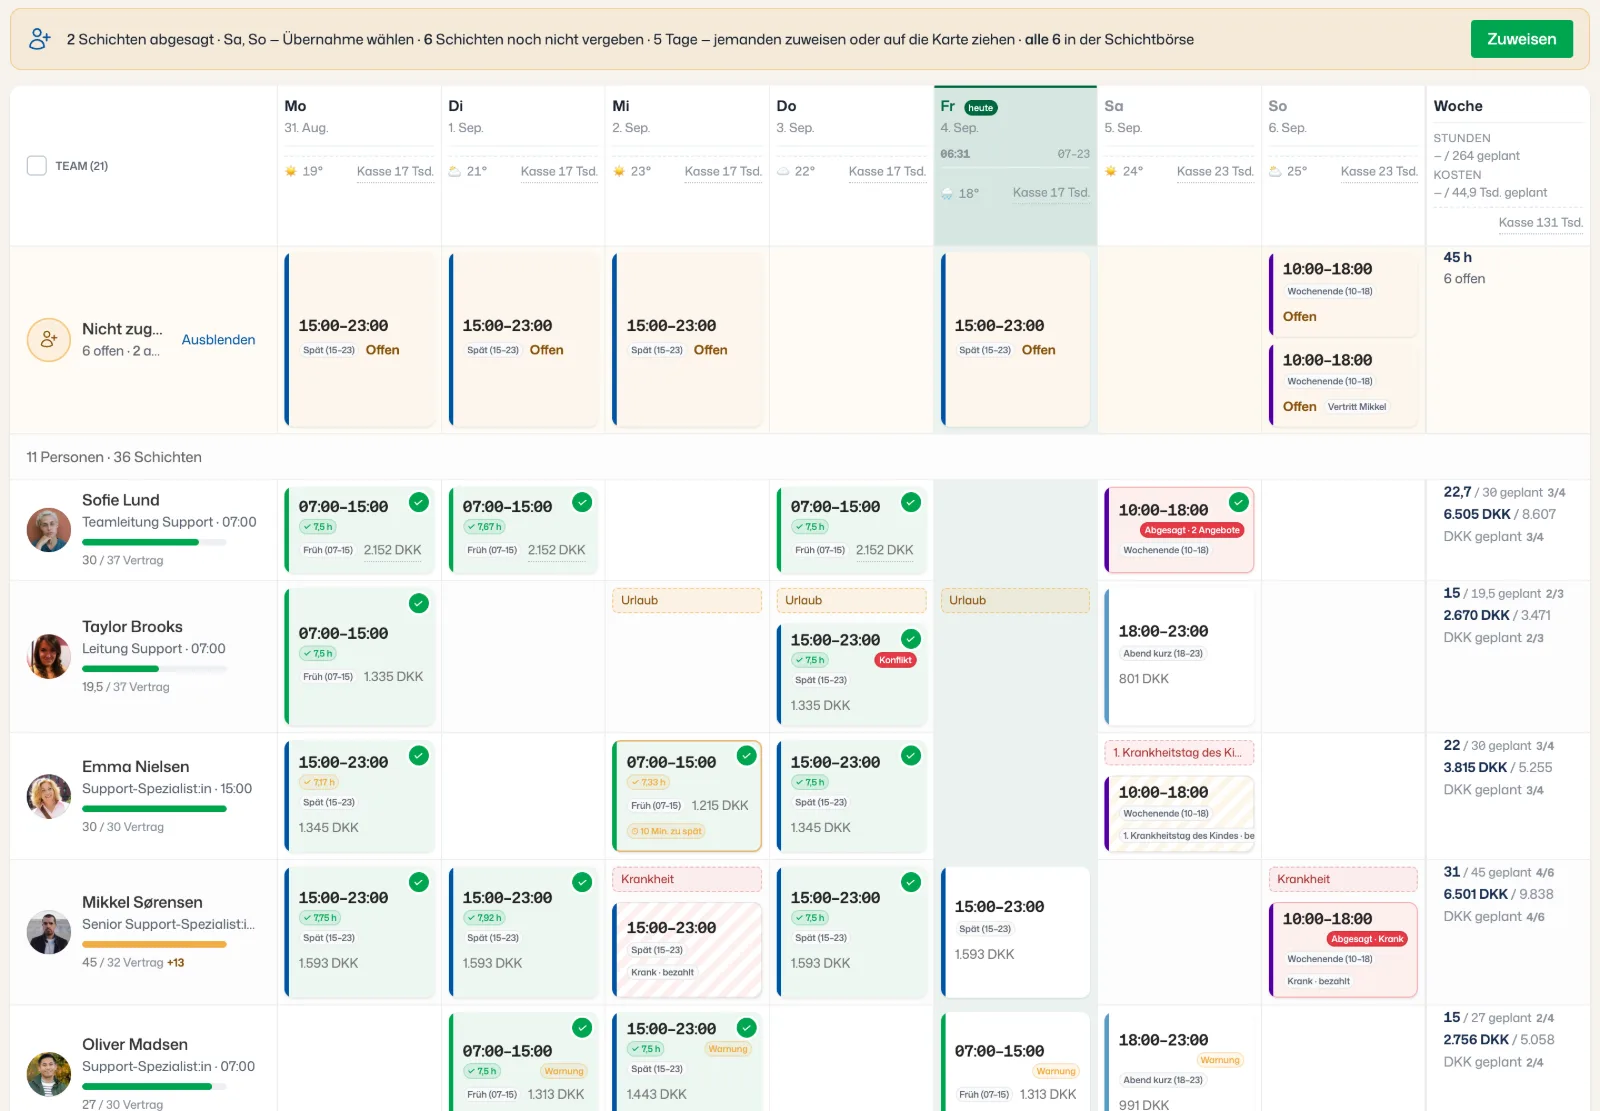Viewport: 1600px width, 1111px height.
Task: Click the cloud weather icon for Thursday 22°
Action: click(x=783, y=171)
